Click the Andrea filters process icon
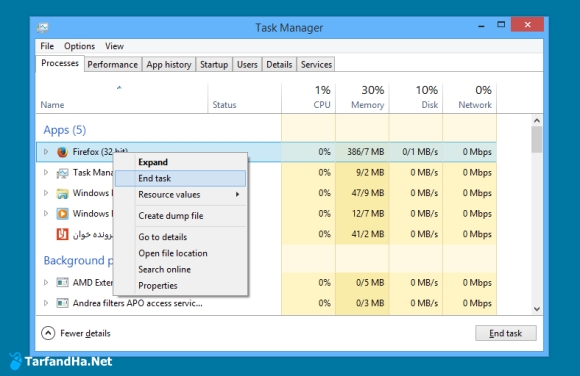This screenshot has height=376, width=580. (x=63, y=303)
